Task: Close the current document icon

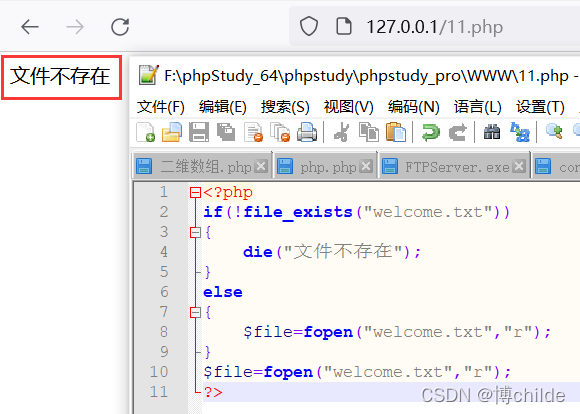Action: pyautogui.click(x=253, y=132)
